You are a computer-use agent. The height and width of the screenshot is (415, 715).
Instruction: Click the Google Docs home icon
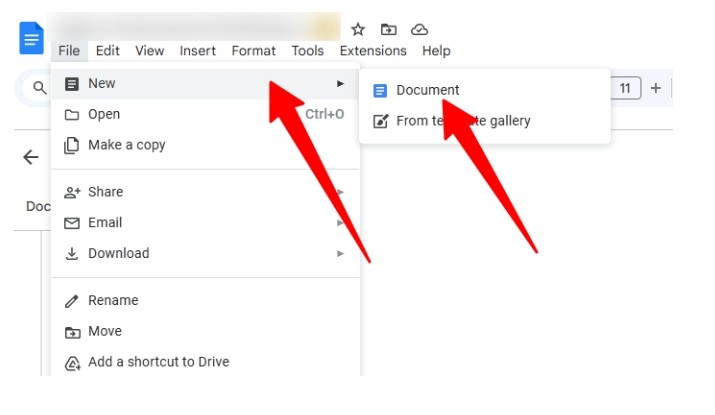click(31, 38)
